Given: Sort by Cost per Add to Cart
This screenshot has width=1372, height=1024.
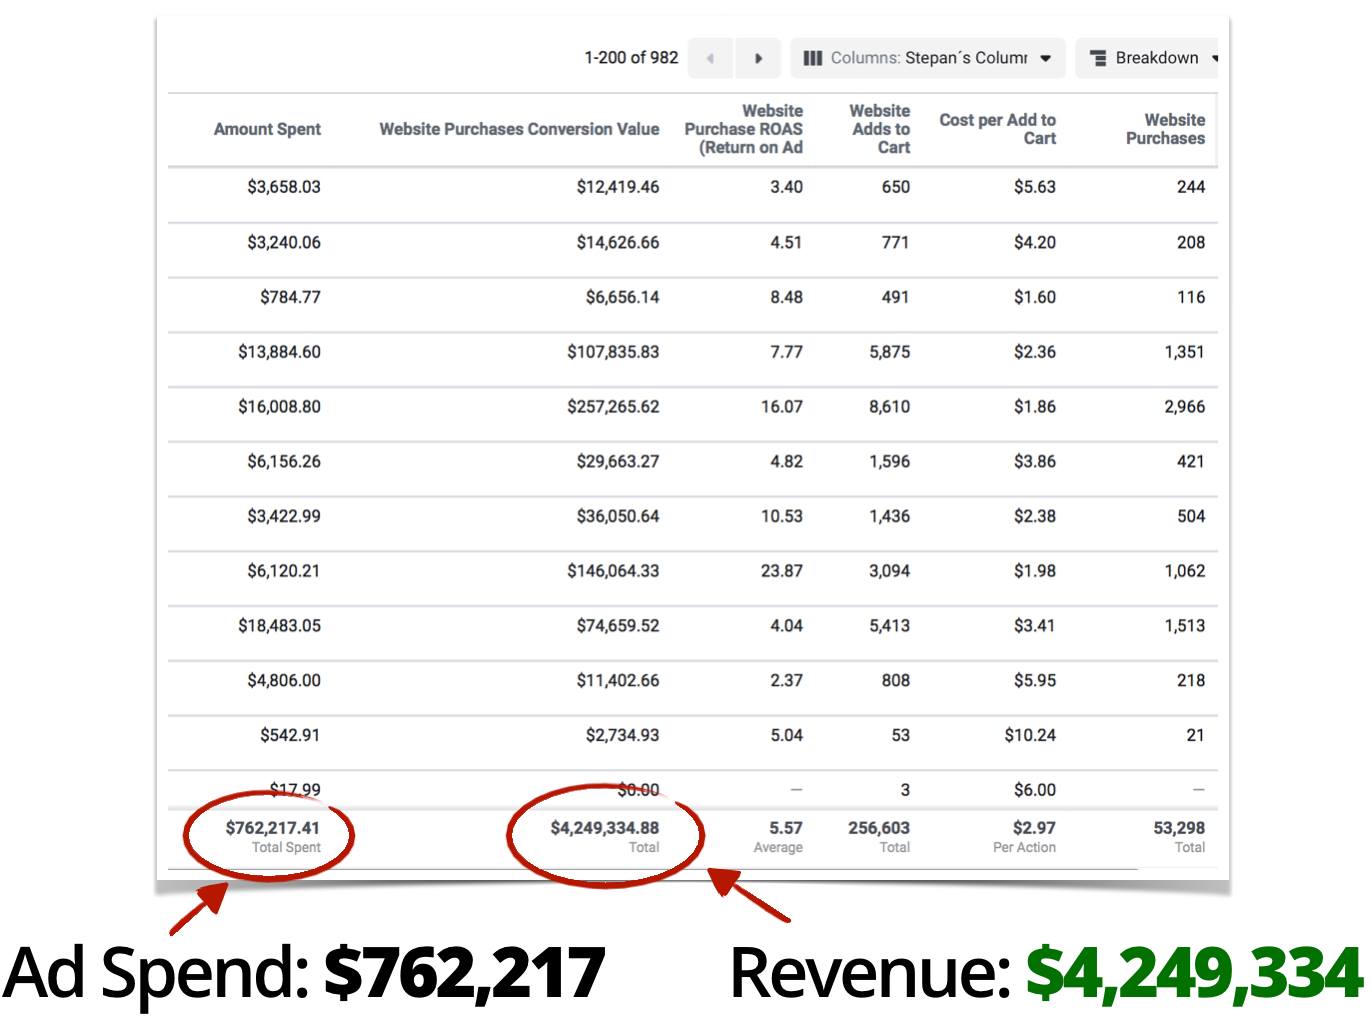Looking at the screenshot, I should [x=997, y=129].
